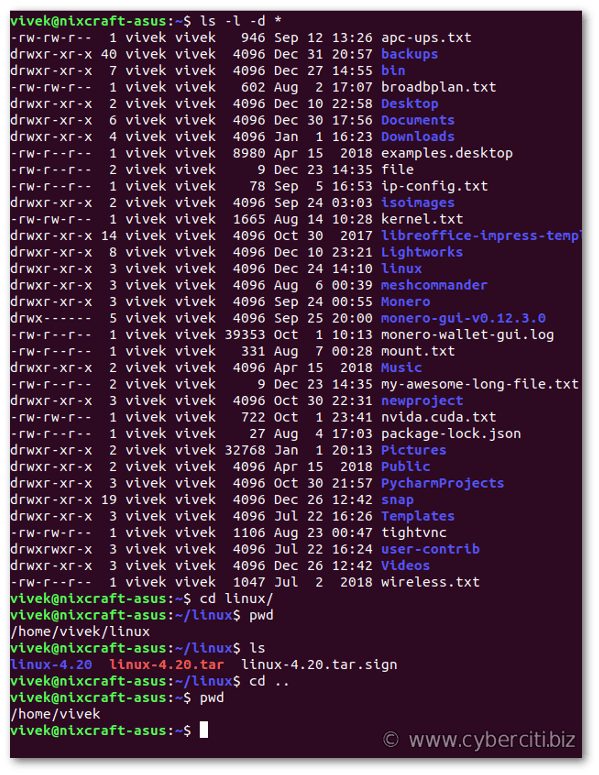Click the 32768 size of Pictures
The image size is (599, 775).
245,450
